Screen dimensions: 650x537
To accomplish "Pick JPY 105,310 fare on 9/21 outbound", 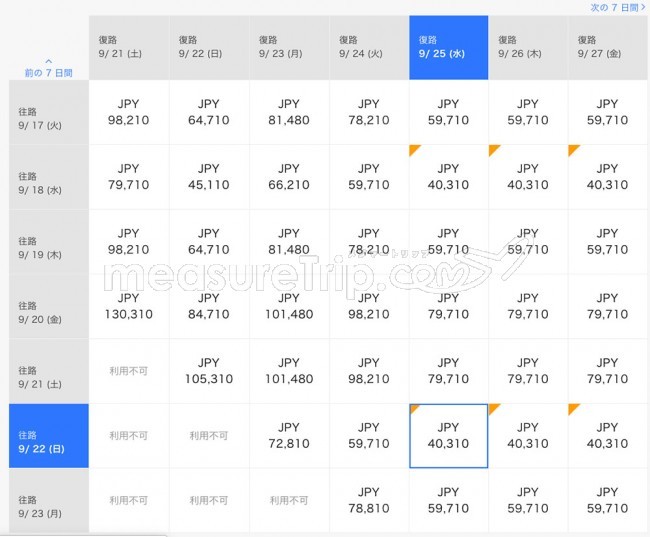I will coord(209,371).
